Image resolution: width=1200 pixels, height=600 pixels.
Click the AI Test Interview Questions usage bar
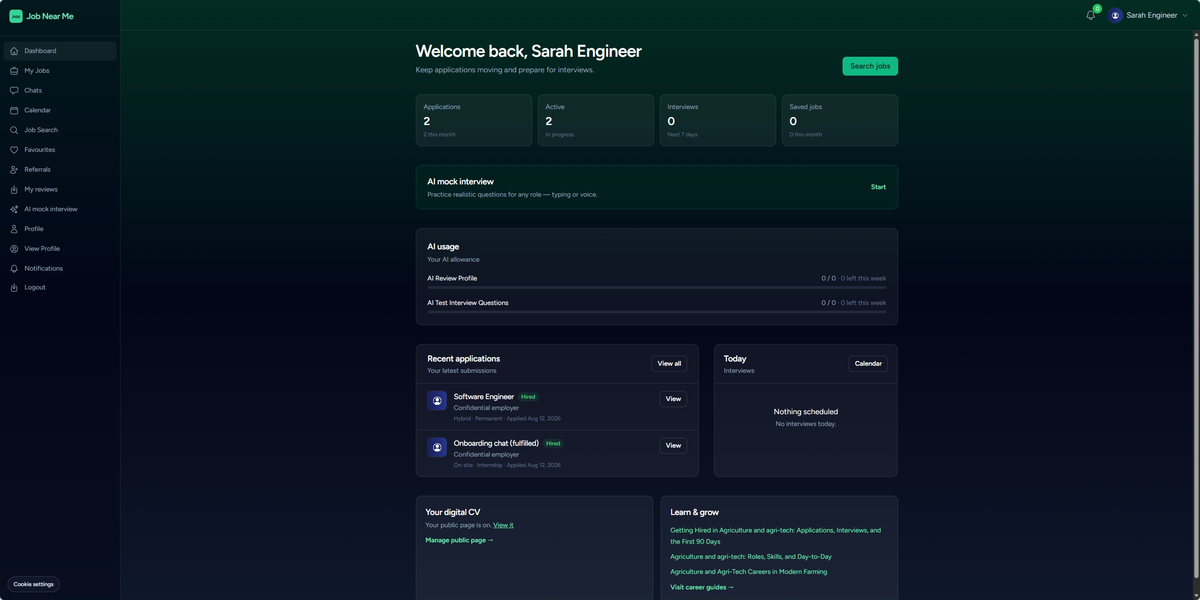656,312
